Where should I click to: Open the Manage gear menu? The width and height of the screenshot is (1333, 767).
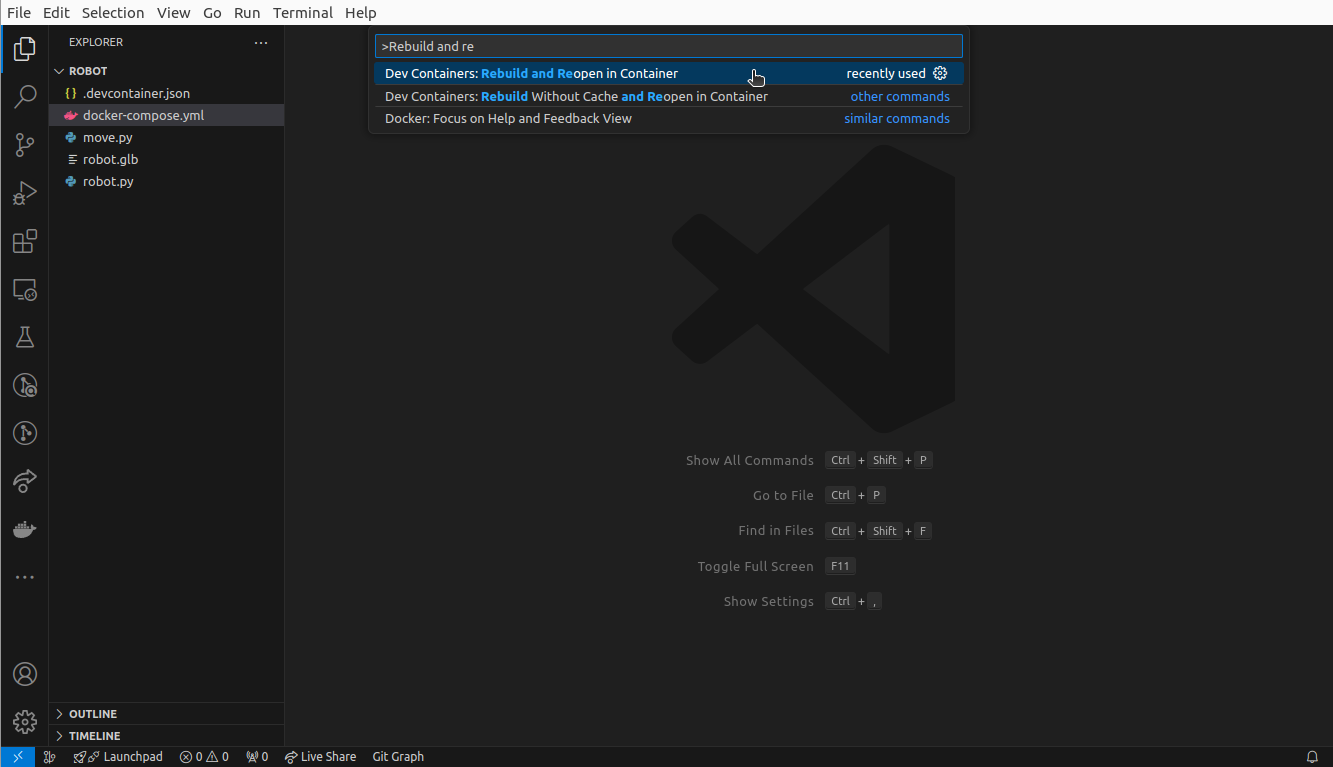point(25,722)
